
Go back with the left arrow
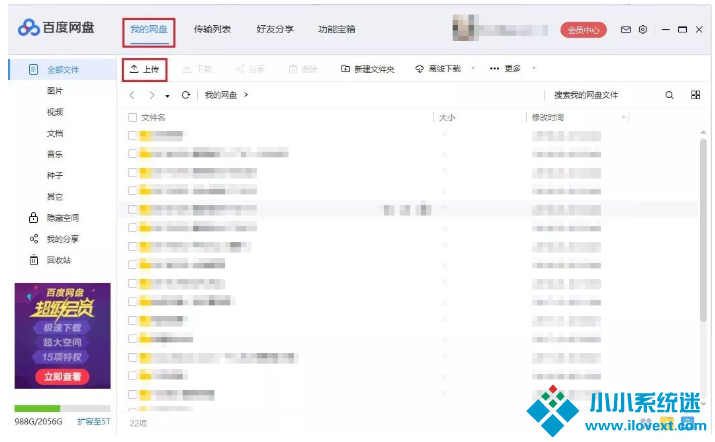(132, 95)
